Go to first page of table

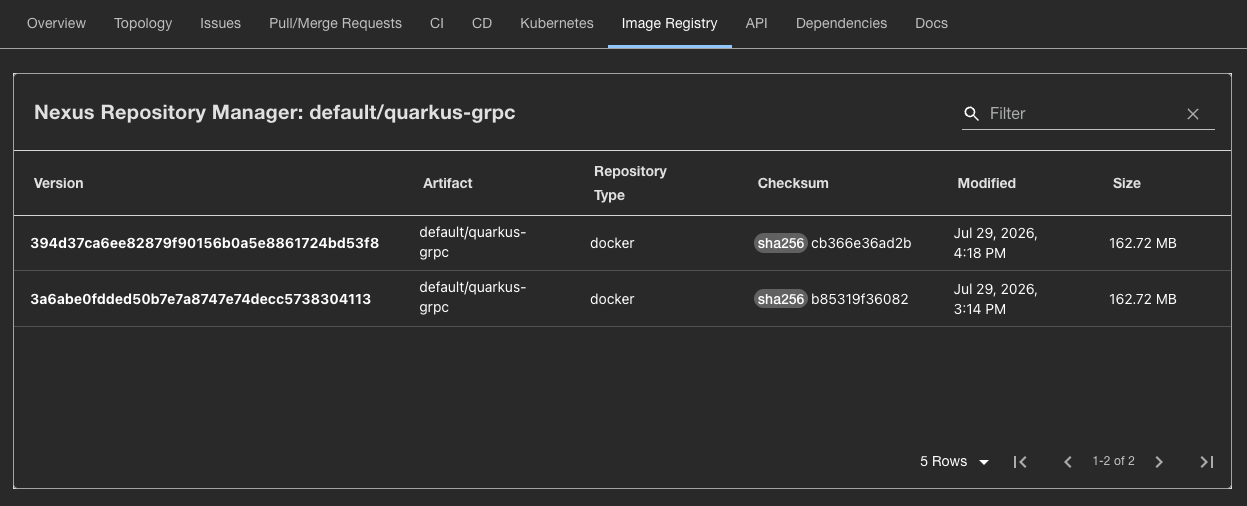click(x=1020, y=462)
